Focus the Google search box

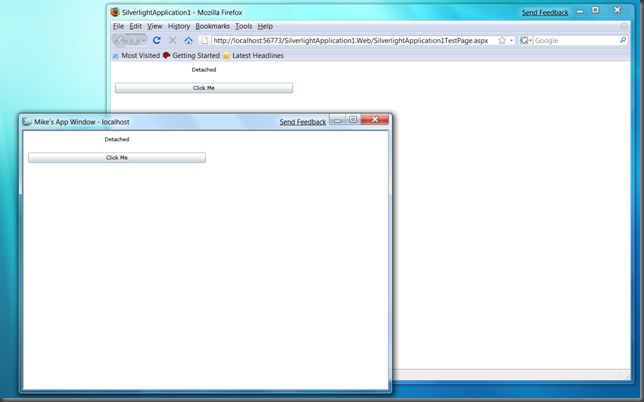coord(576,40)
